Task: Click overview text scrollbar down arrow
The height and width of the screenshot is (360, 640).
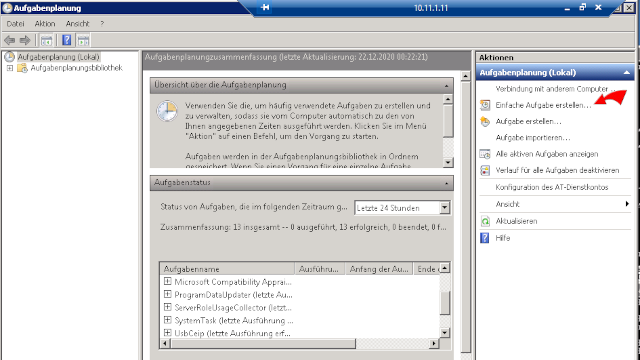Action: [x=448, y=162]
